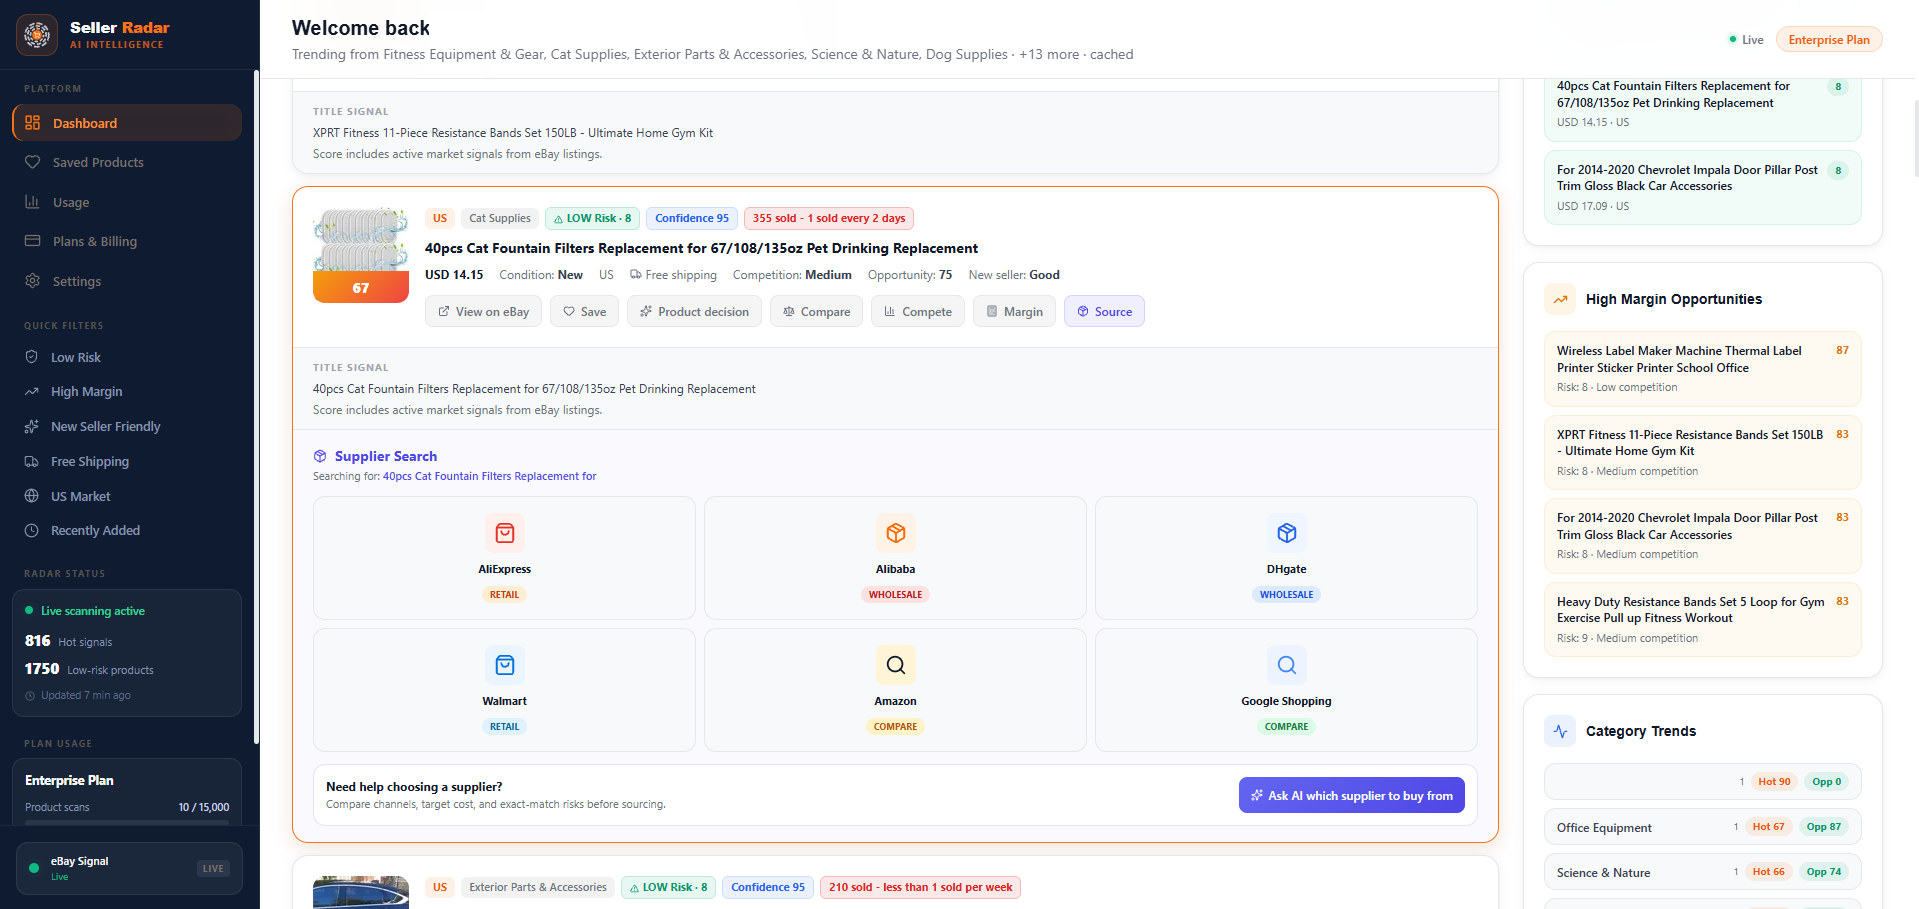Screen dimensions: 1919x909
Task: Click the Supplier Search query link text
Action: coord(489,476)
